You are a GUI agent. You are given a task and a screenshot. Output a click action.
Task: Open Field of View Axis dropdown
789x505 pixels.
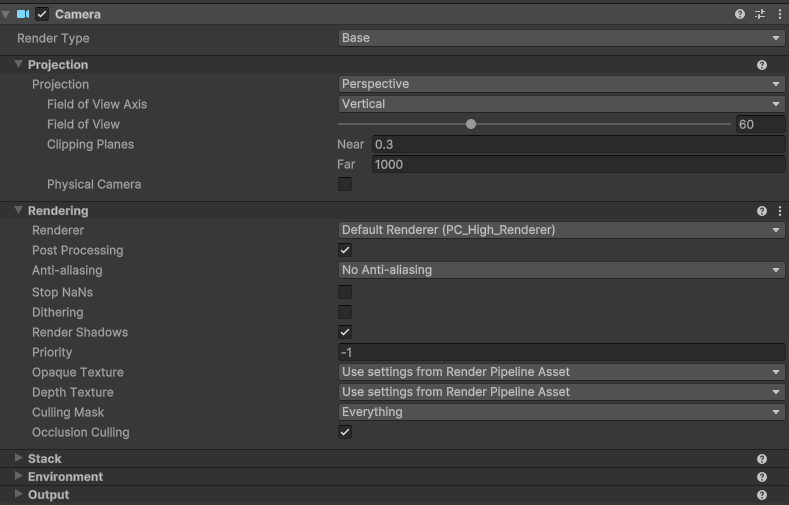tap(561, 104)
